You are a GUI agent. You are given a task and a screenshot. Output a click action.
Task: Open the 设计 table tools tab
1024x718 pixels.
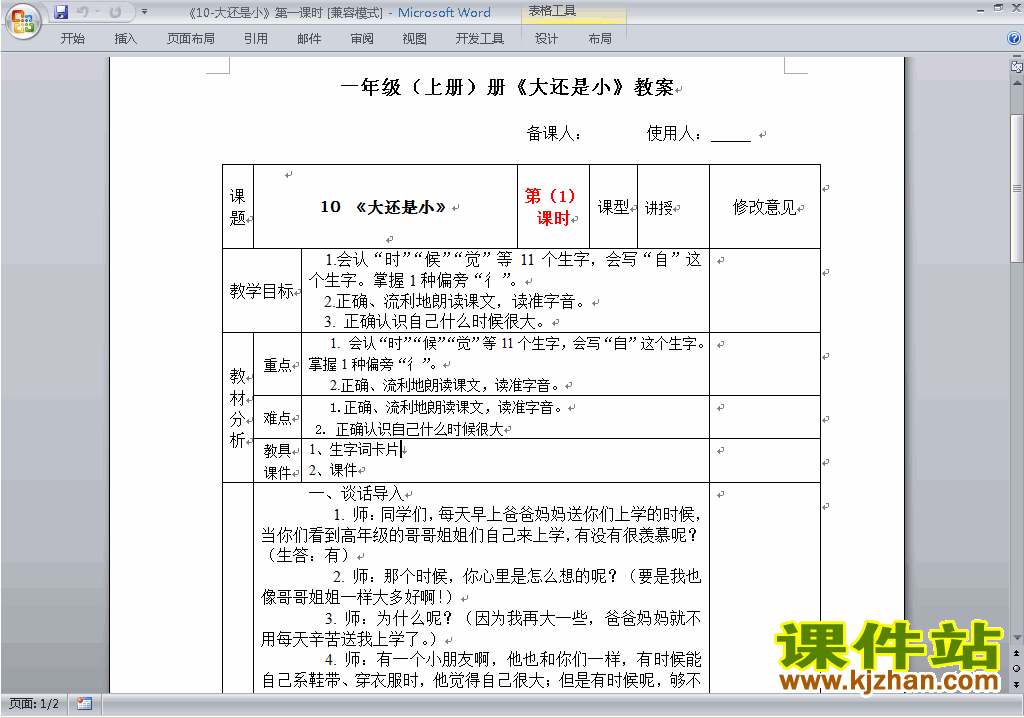click(546, 39)
